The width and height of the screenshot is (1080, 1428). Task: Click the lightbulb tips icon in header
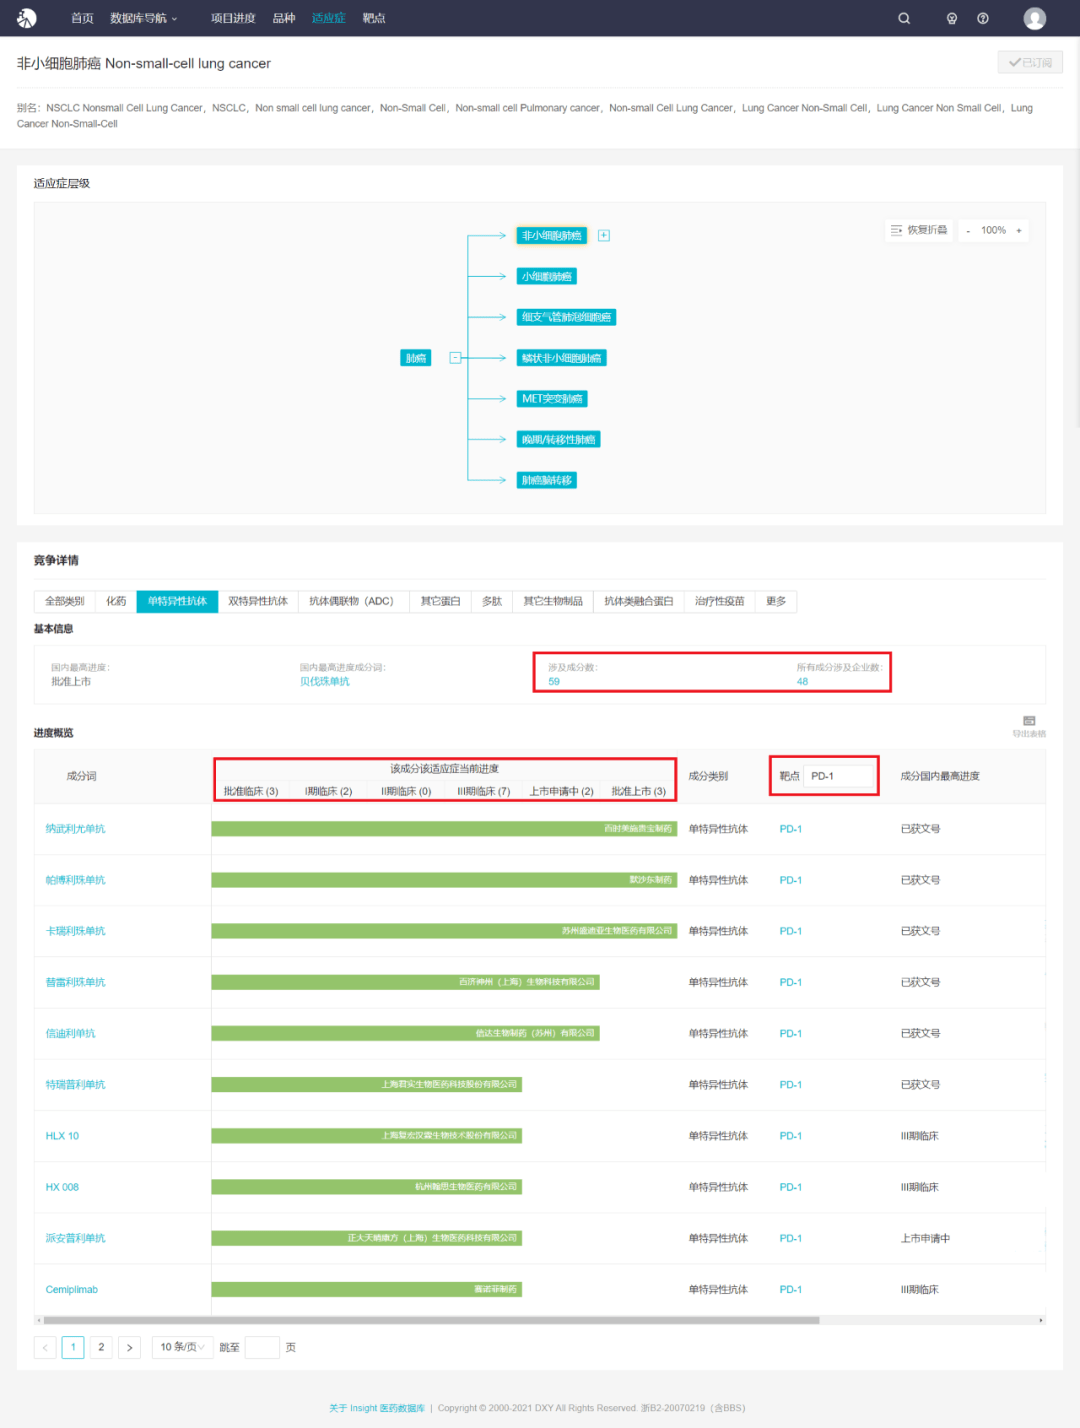click(952, 18)
